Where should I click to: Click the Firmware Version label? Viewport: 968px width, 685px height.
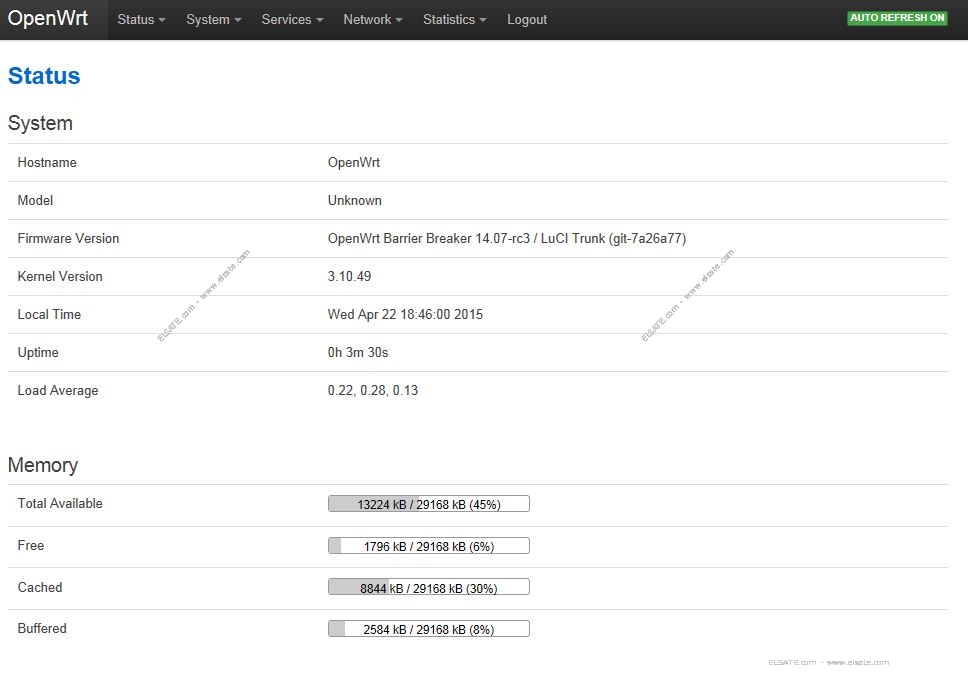click(69, 238)
